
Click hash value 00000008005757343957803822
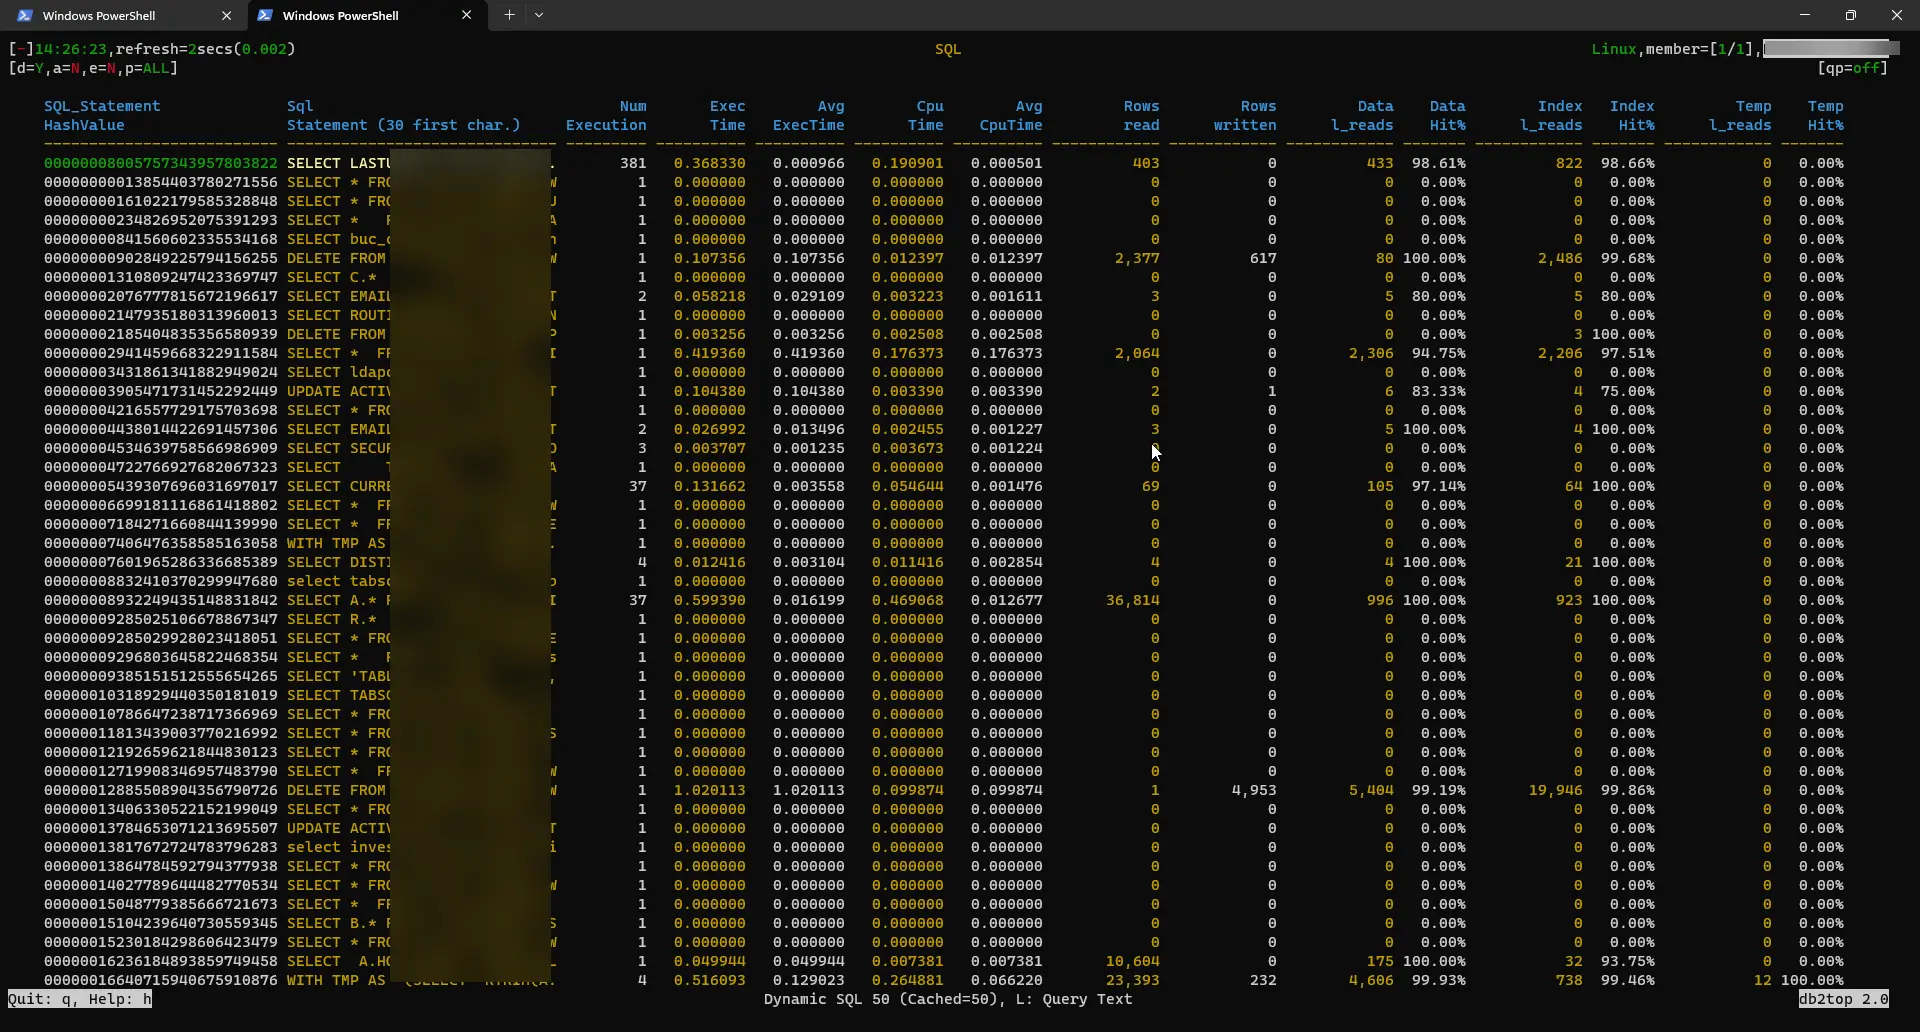[161, 163]
